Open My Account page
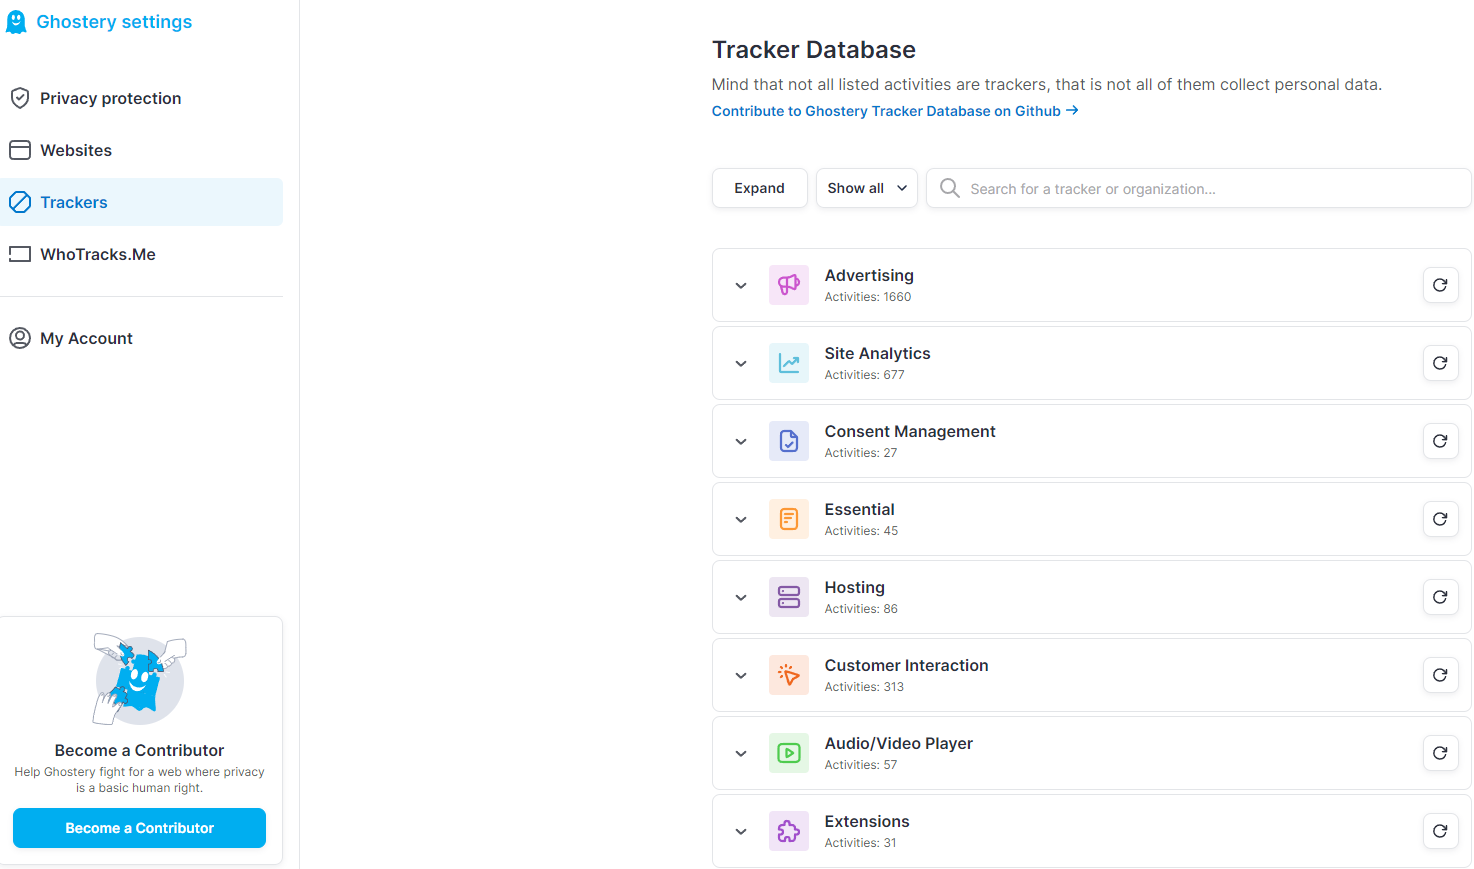1474x869 pixels. click(141, 338)
